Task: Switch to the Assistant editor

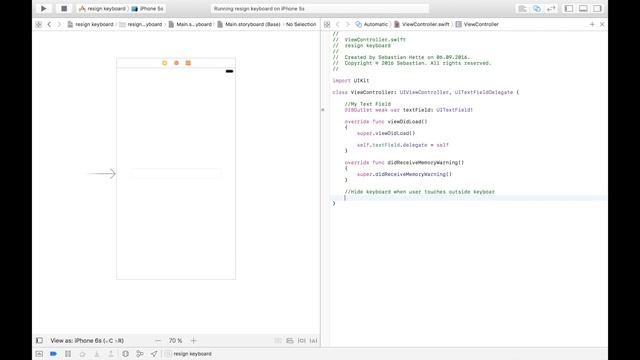Action: coord(537,9)
